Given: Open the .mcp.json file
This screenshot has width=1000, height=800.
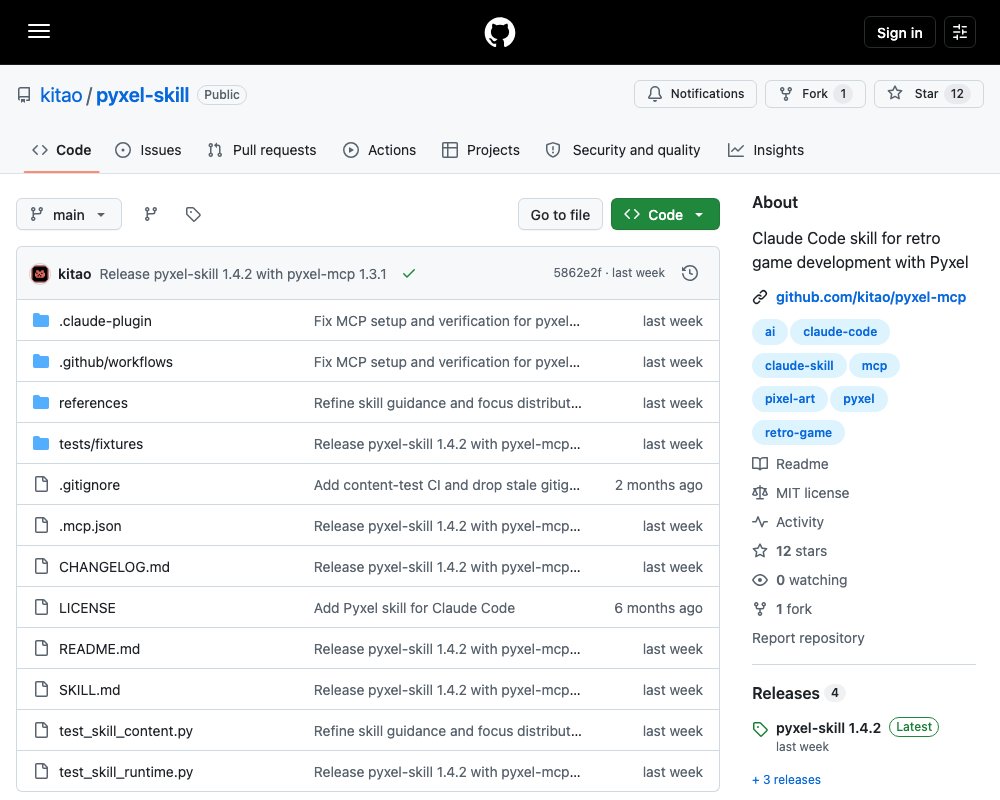Looking at the screenshot, I should tap(90, 526).
